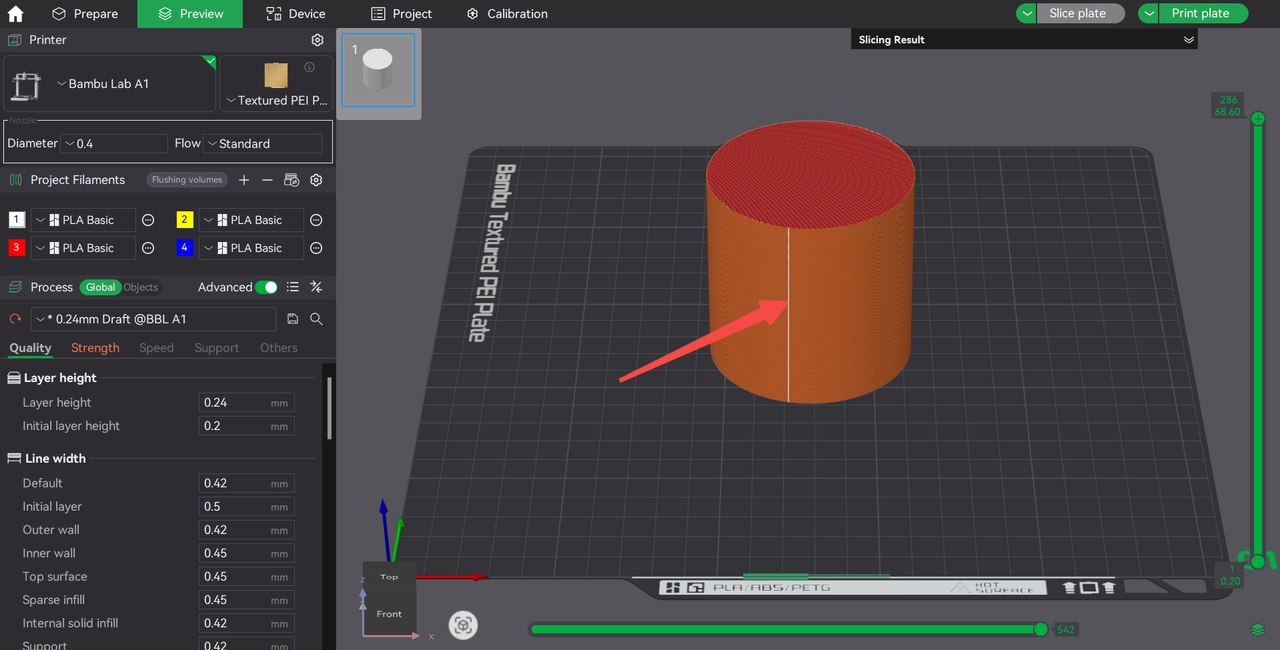Open nozzle Diameter 0.4 dropdown
Viewport: 1280px width, 650px height.
(x=114, y=144)
